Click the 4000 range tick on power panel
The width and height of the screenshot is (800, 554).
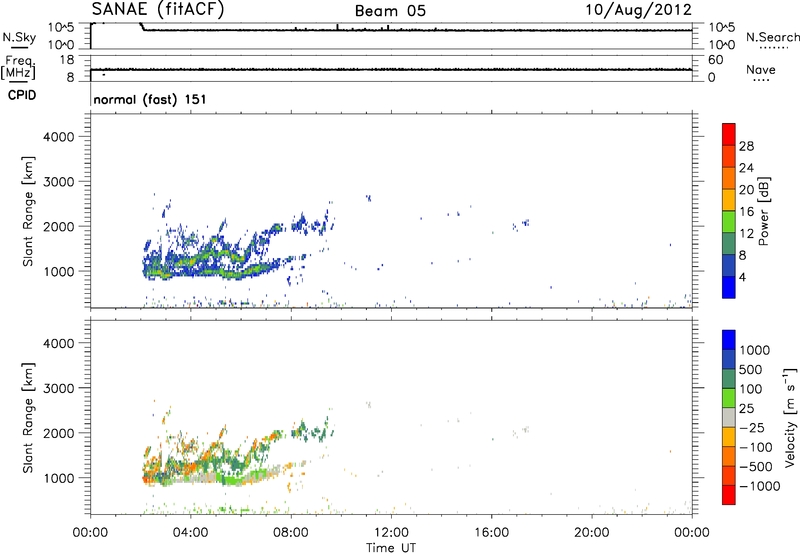[x=59, y=137]
